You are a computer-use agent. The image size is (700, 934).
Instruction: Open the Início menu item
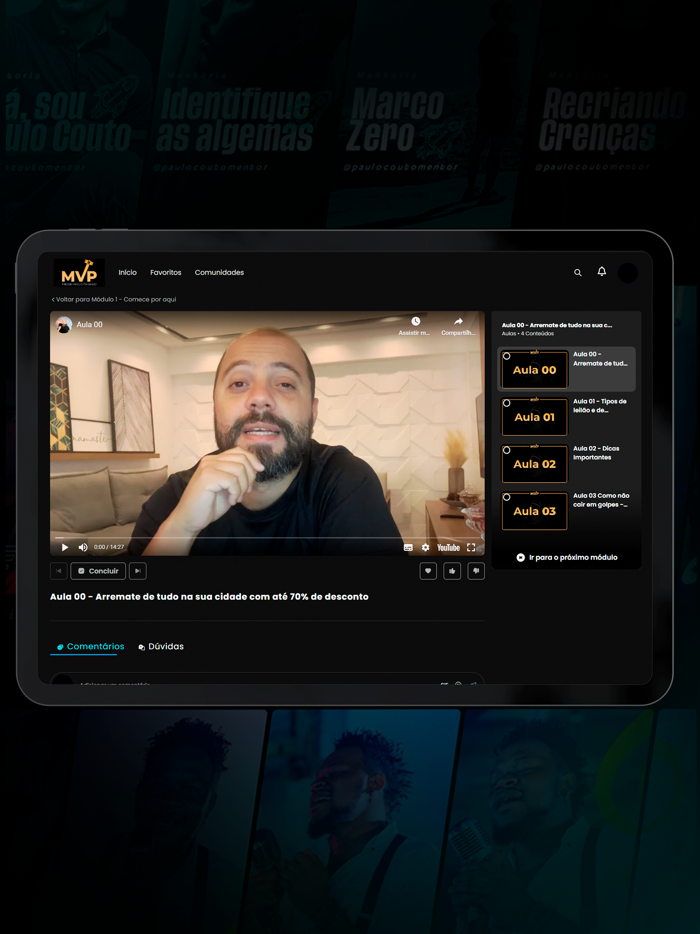point(127,272)
